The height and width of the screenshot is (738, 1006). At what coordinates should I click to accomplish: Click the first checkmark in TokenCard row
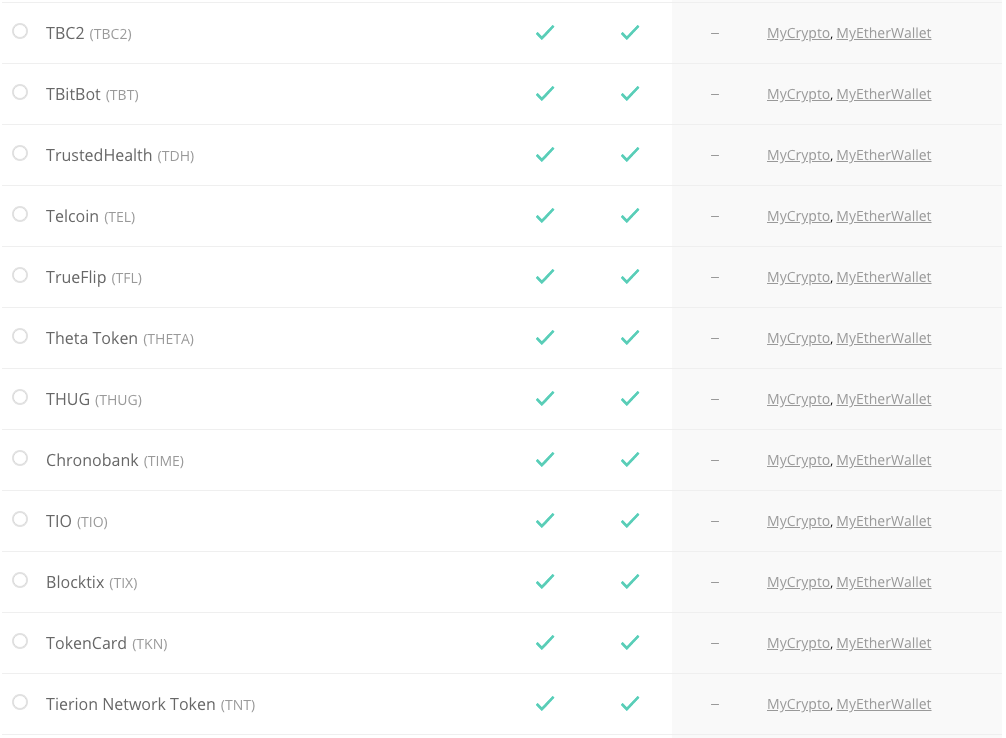(x=545, y=643)
